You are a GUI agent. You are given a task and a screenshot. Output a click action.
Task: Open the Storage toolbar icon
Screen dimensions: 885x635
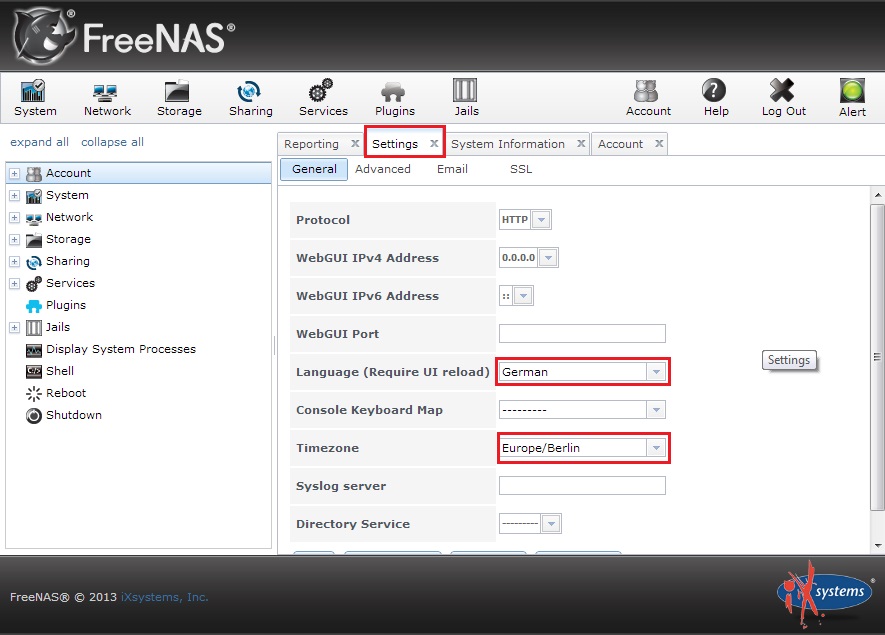(x=179, y=98)
